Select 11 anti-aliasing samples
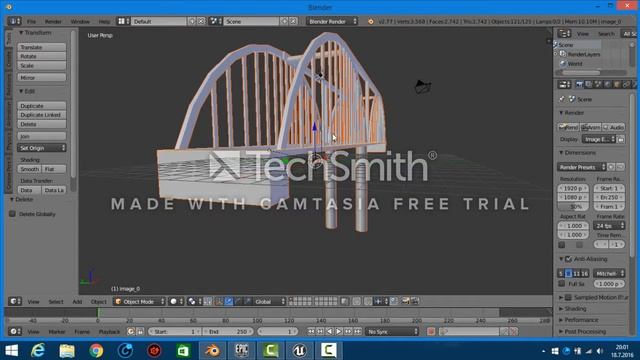Image resolution: width=640 pixels, height=360 pixels. point(576,273)
